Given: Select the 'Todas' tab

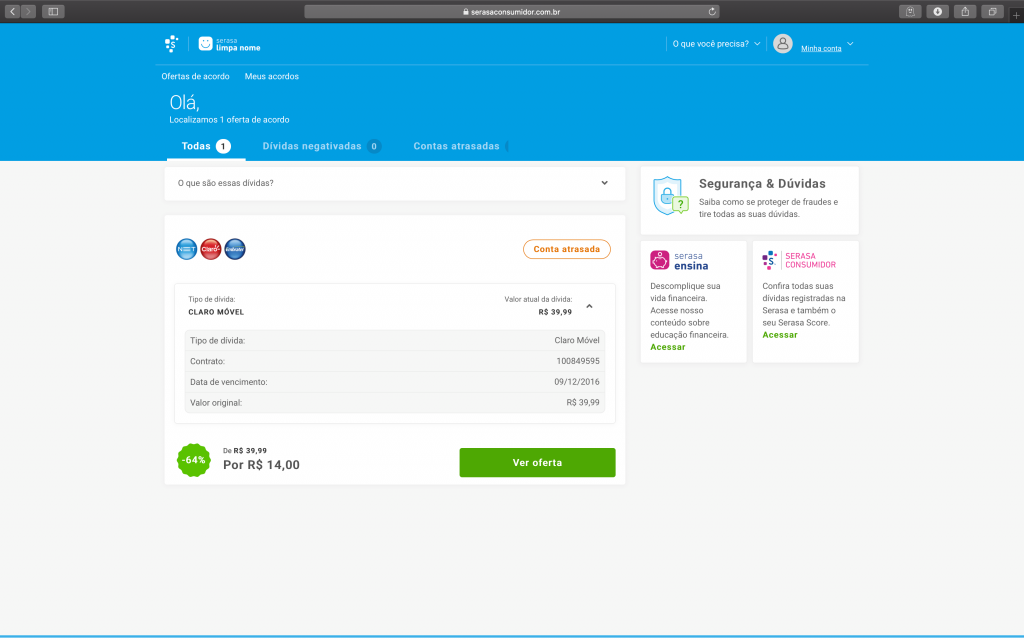Looking at the screenshot, I should [206, 146].
